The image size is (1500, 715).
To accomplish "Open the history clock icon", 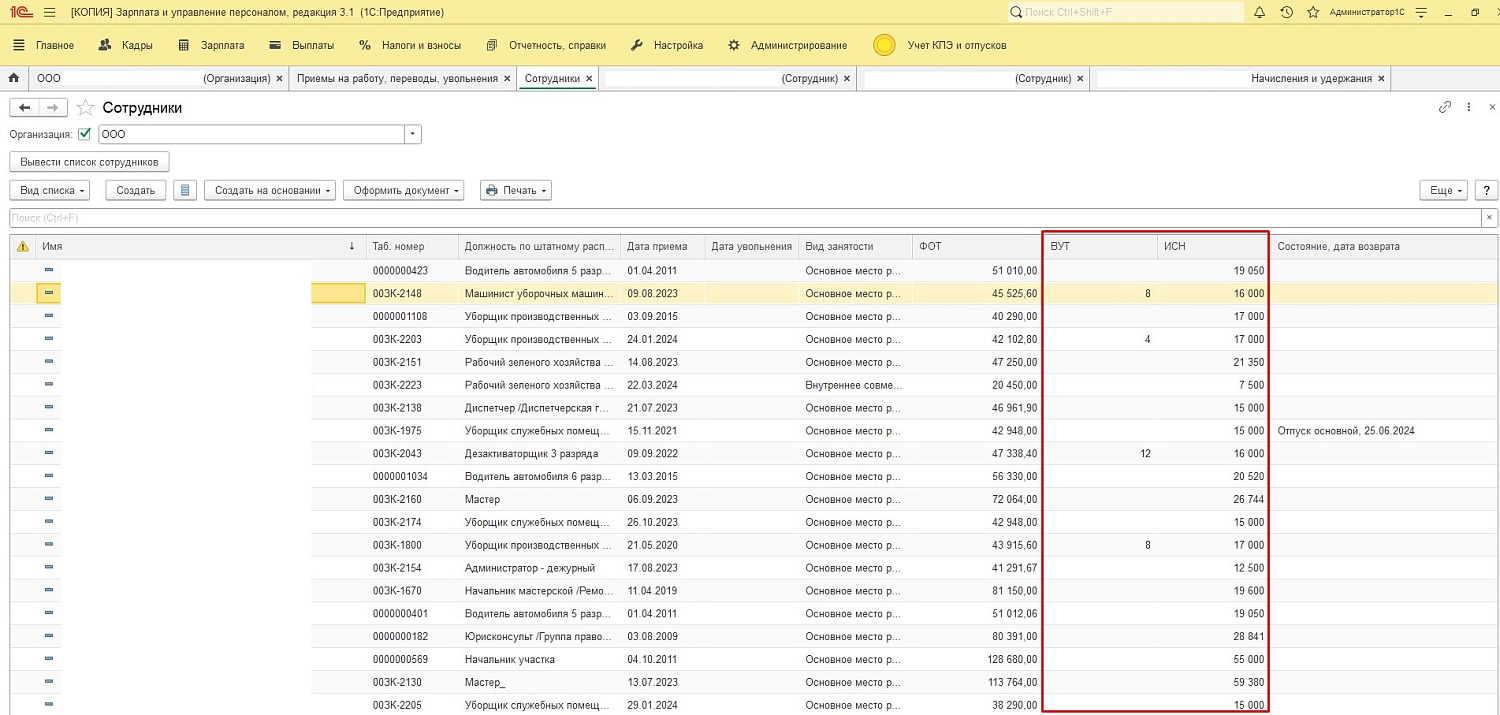I will pos(1286,12).
